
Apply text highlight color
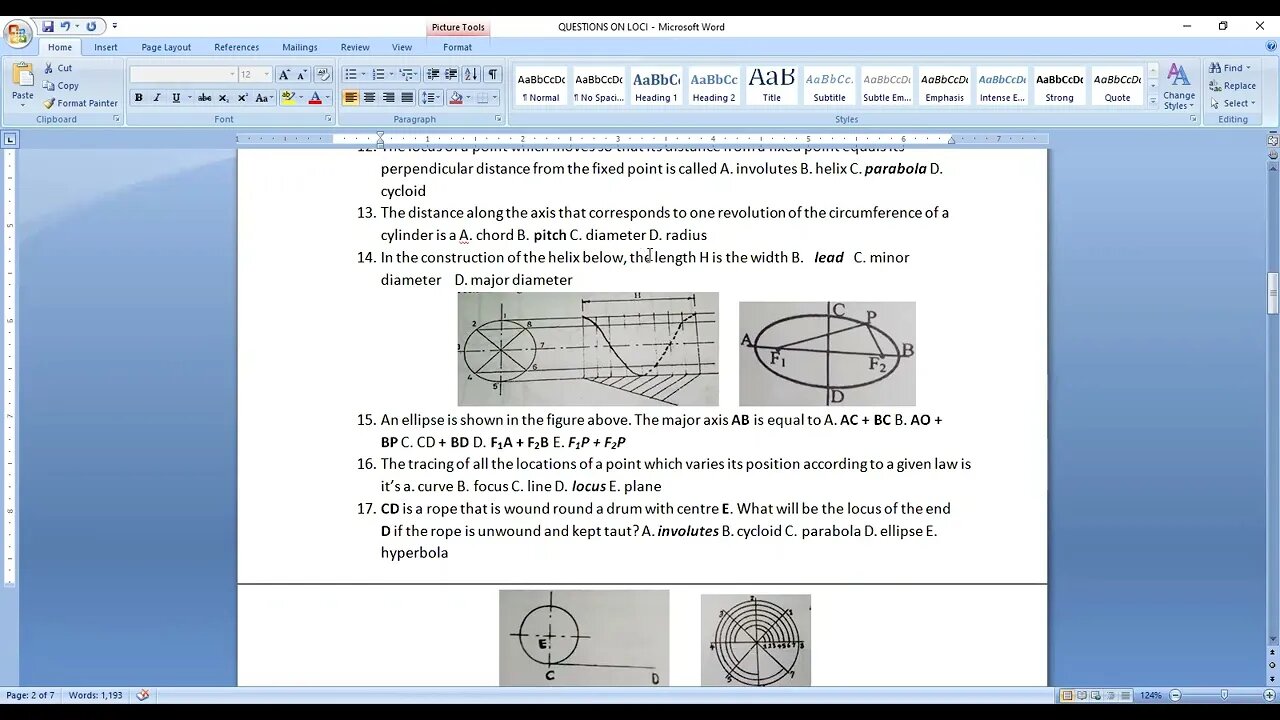coord(288,98)
